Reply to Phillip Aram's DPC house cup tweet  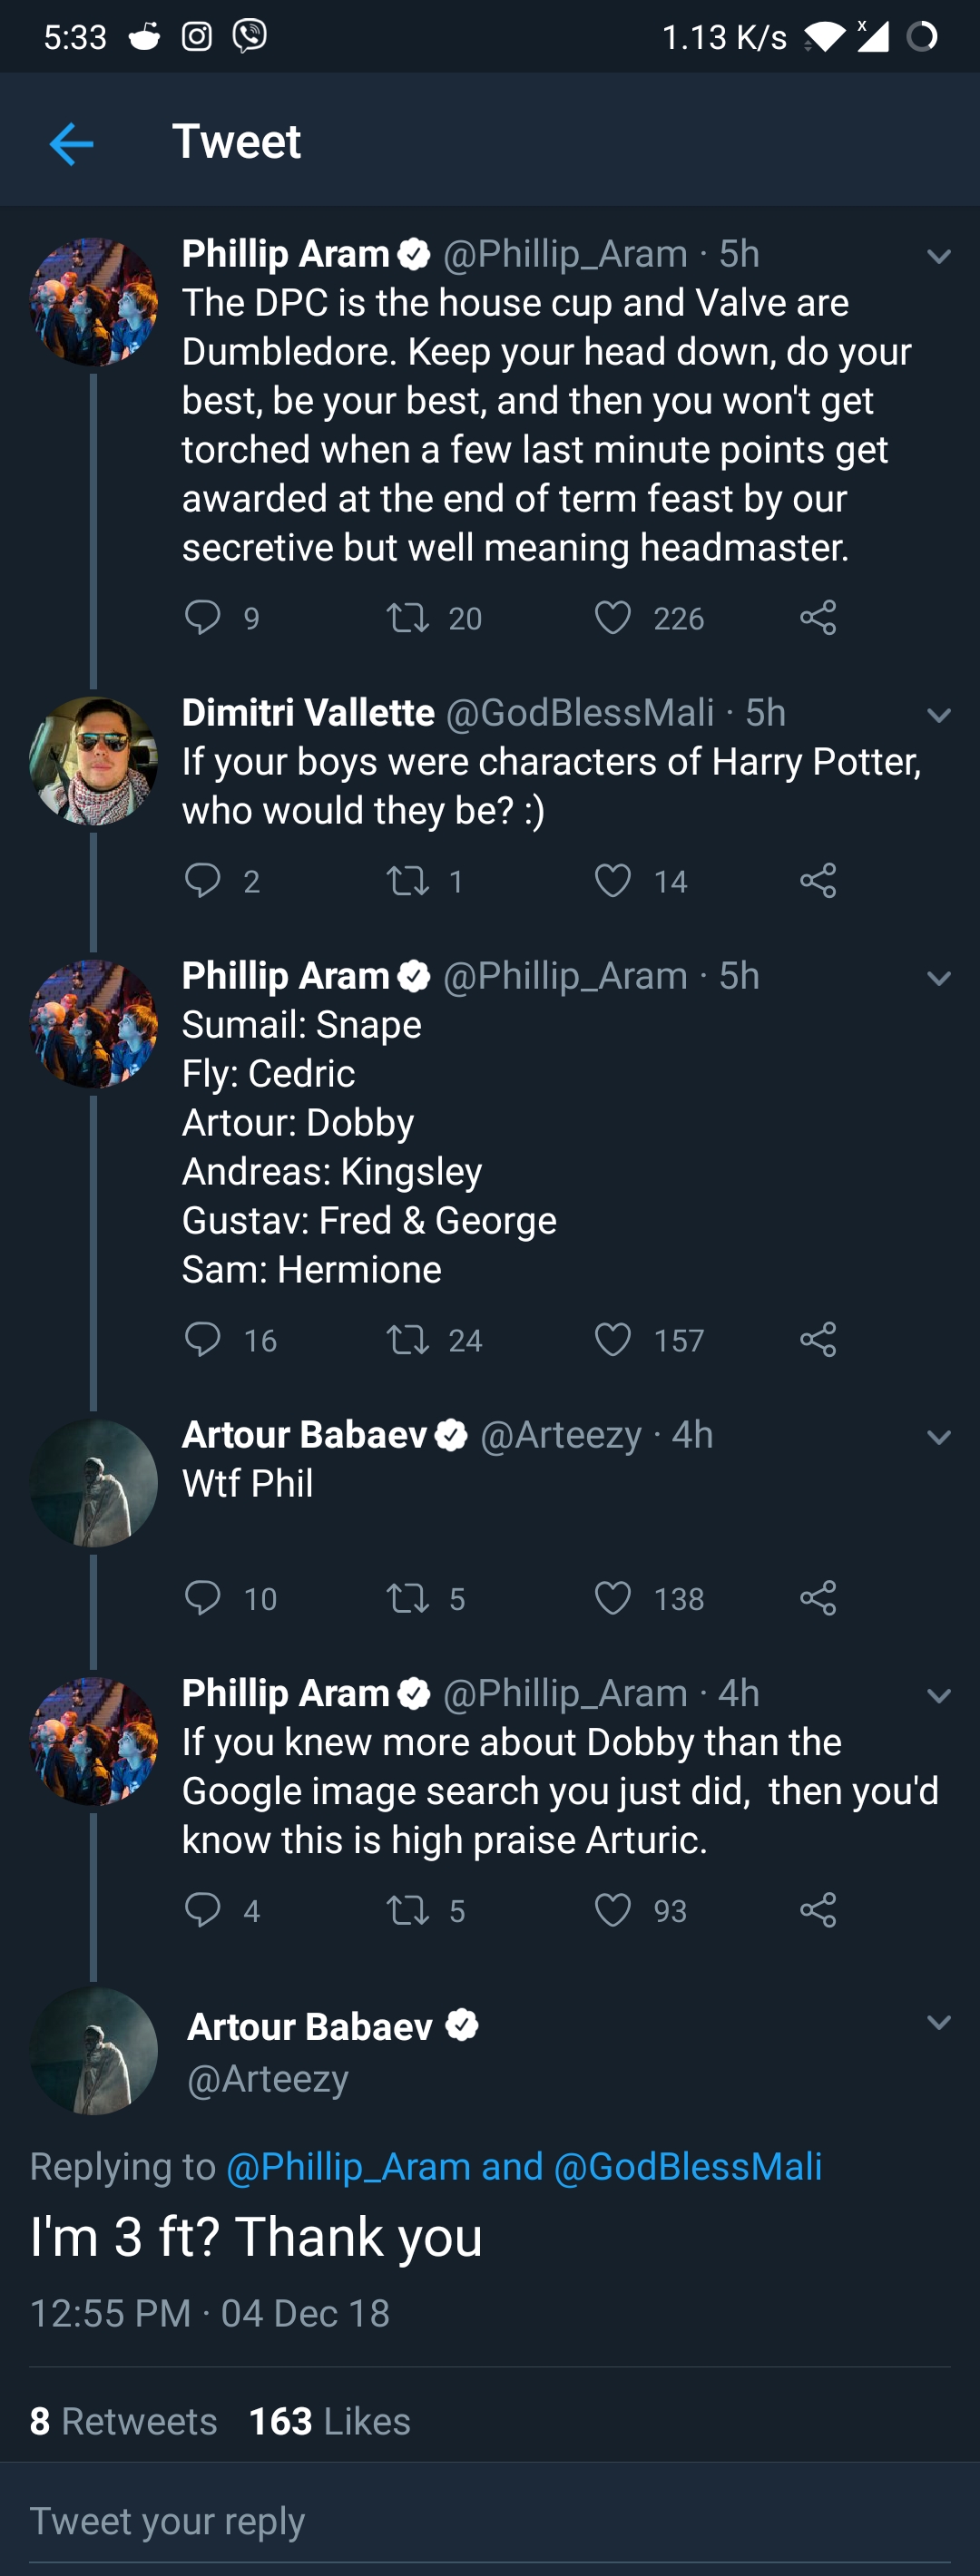tap(205, 618)
